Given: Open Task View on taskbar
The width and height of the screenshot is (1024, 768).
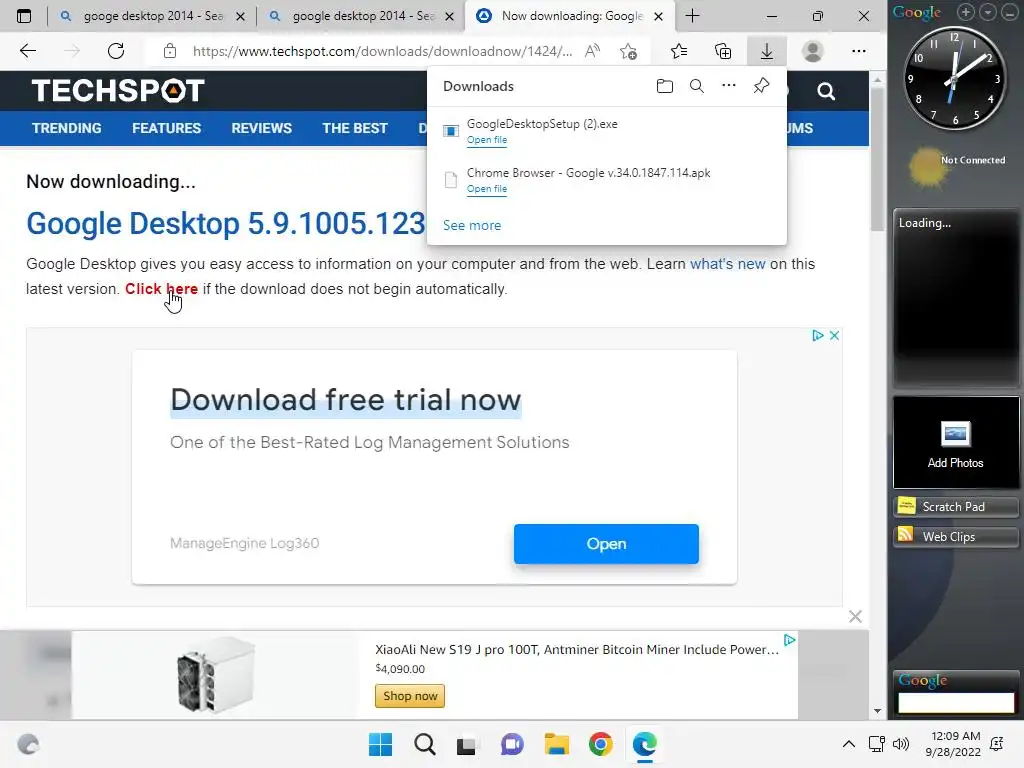Looking at the screenshot, I should click(x=466, y=744).
